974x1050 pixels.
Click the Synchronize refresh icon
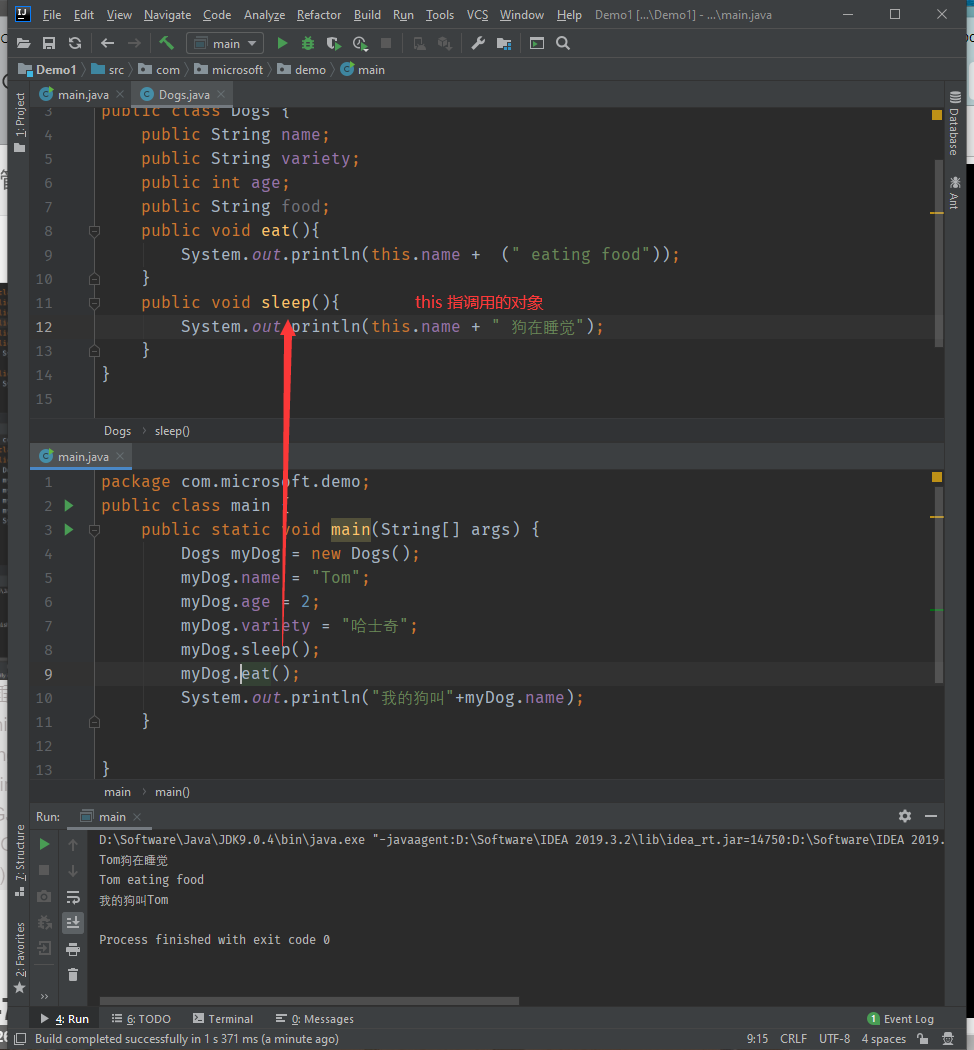click(75, 44)
